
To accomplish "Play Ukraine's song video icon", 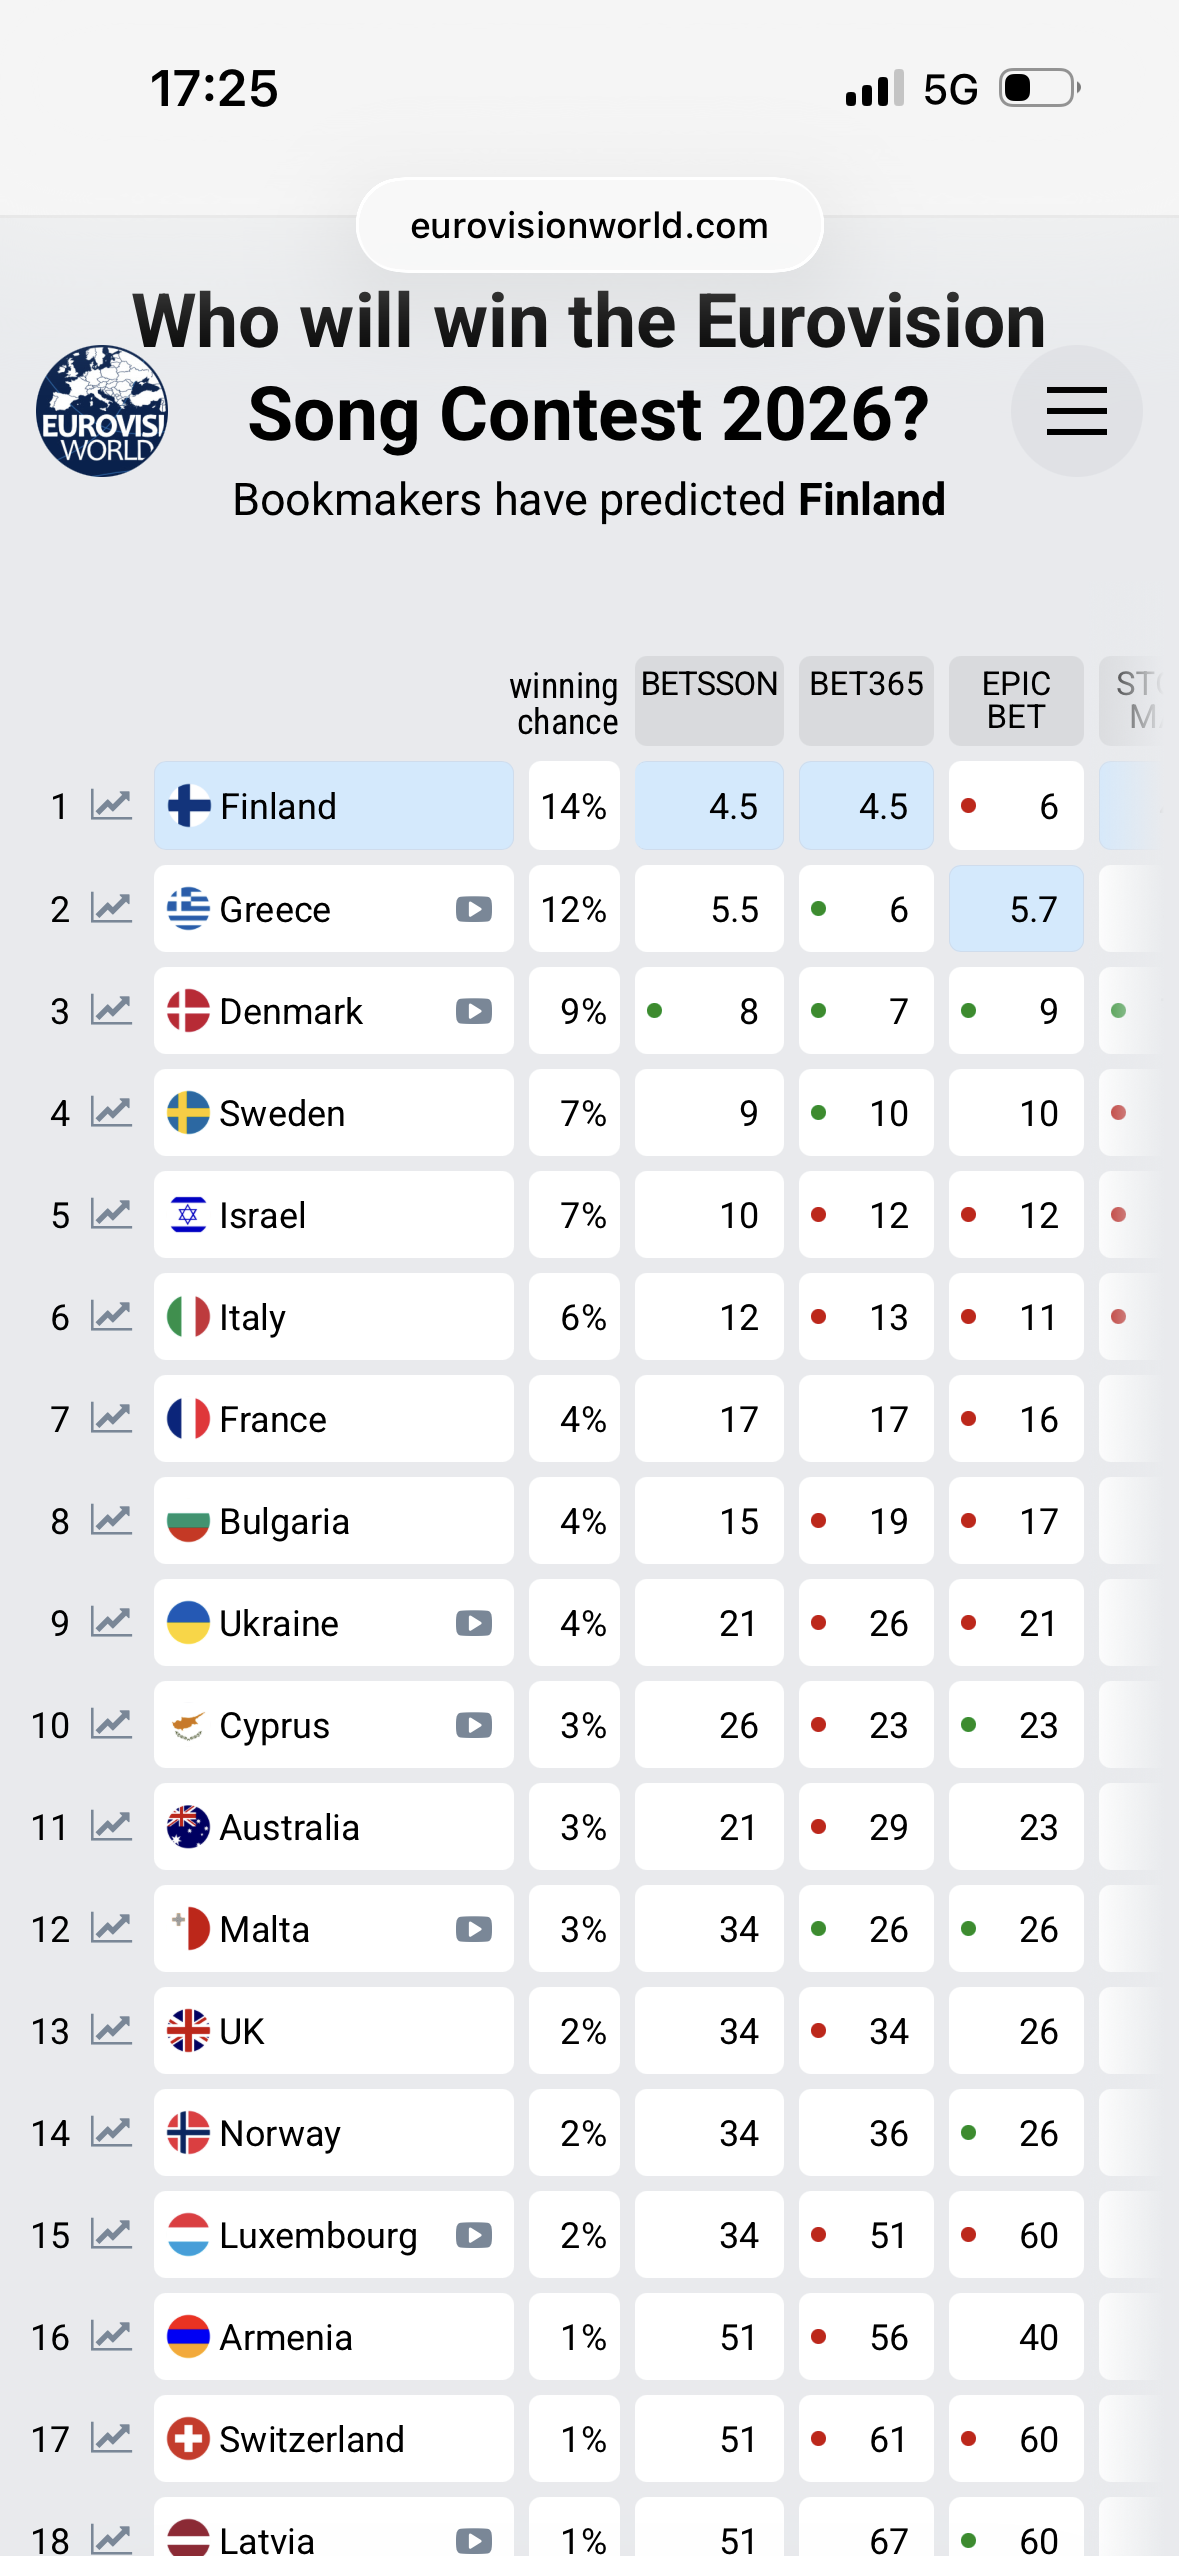I will click(x=474, y=1623).
